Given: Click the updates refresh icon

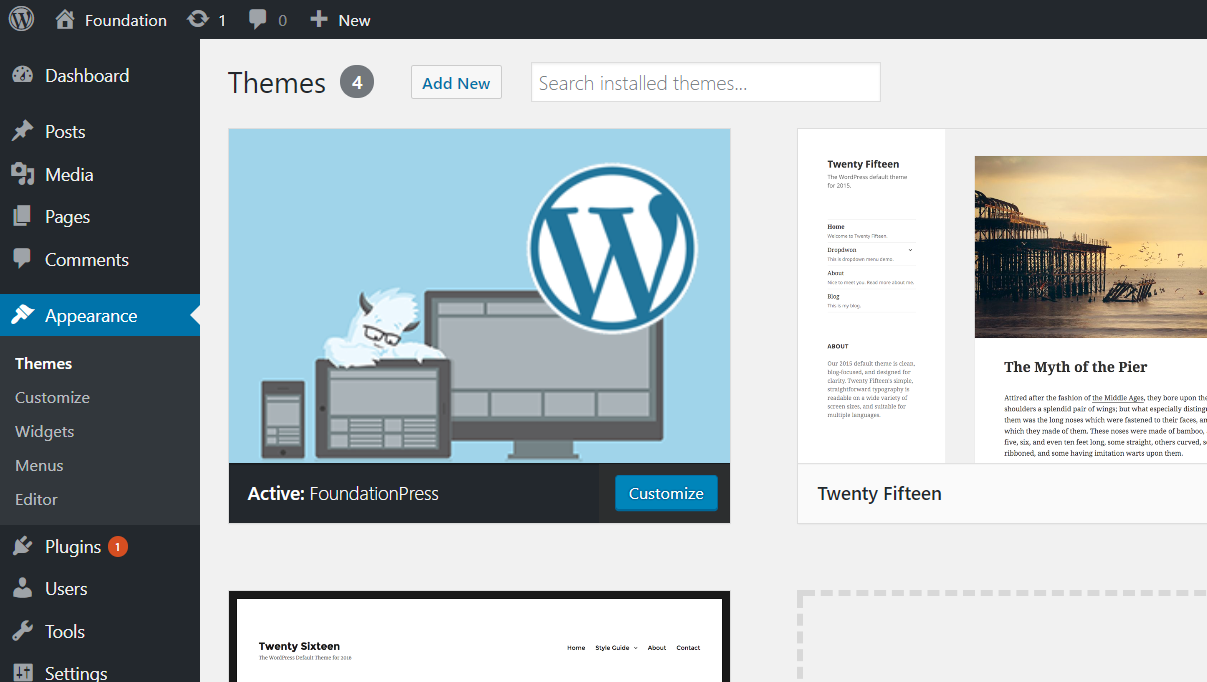Looking at the screenshot, I should (x=198, y=19).
